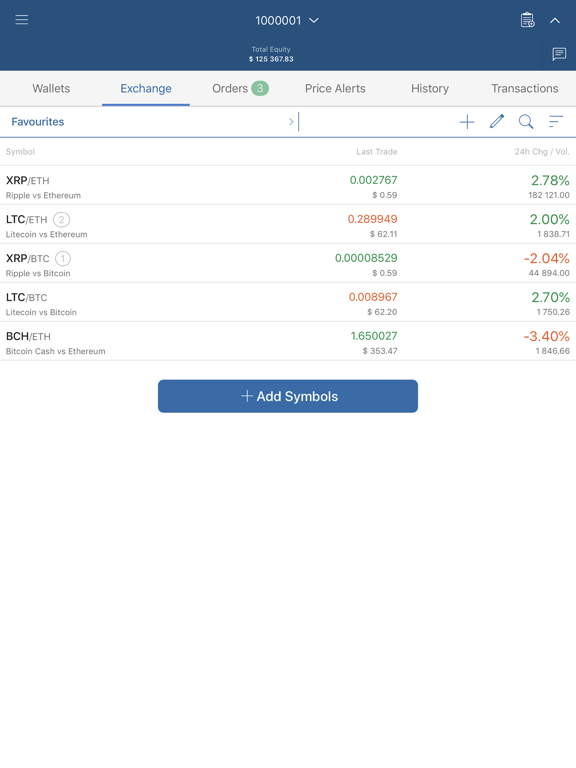The image size is (576, 768).
Task: Open the Favourites list selector
Action: [x=149, y=122]
